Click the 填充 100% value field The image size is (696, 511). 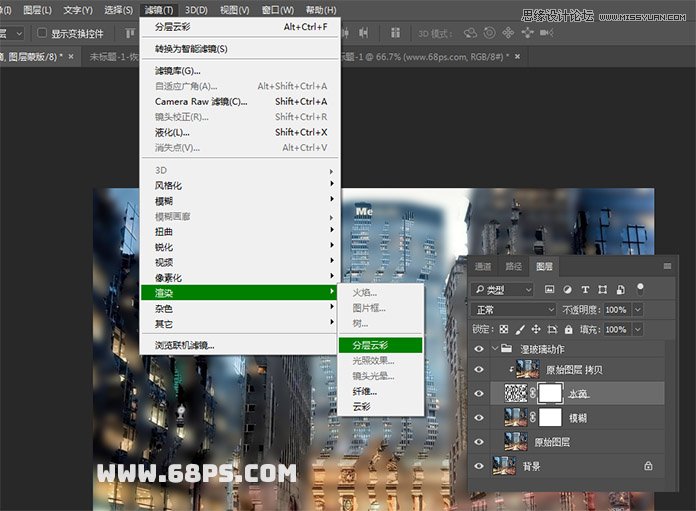[x=616, y=329]
